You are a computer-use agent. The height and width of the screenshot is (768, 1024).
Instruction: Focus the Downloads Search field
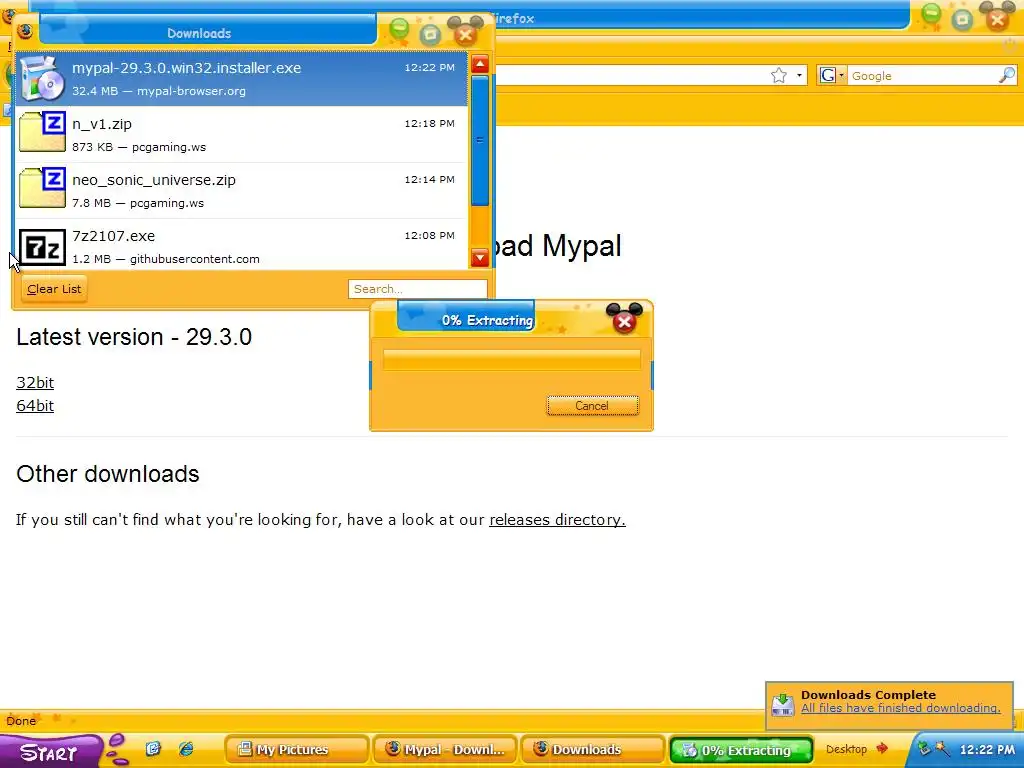417,289
